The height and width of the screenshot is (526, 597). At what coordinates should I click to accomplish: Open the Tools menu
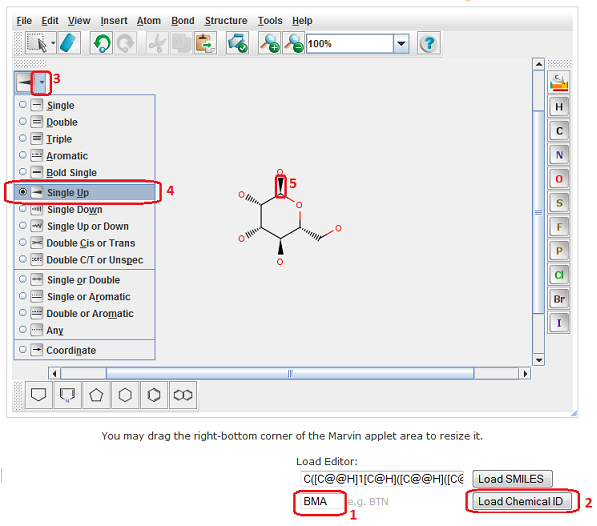(x=270, y=21)
